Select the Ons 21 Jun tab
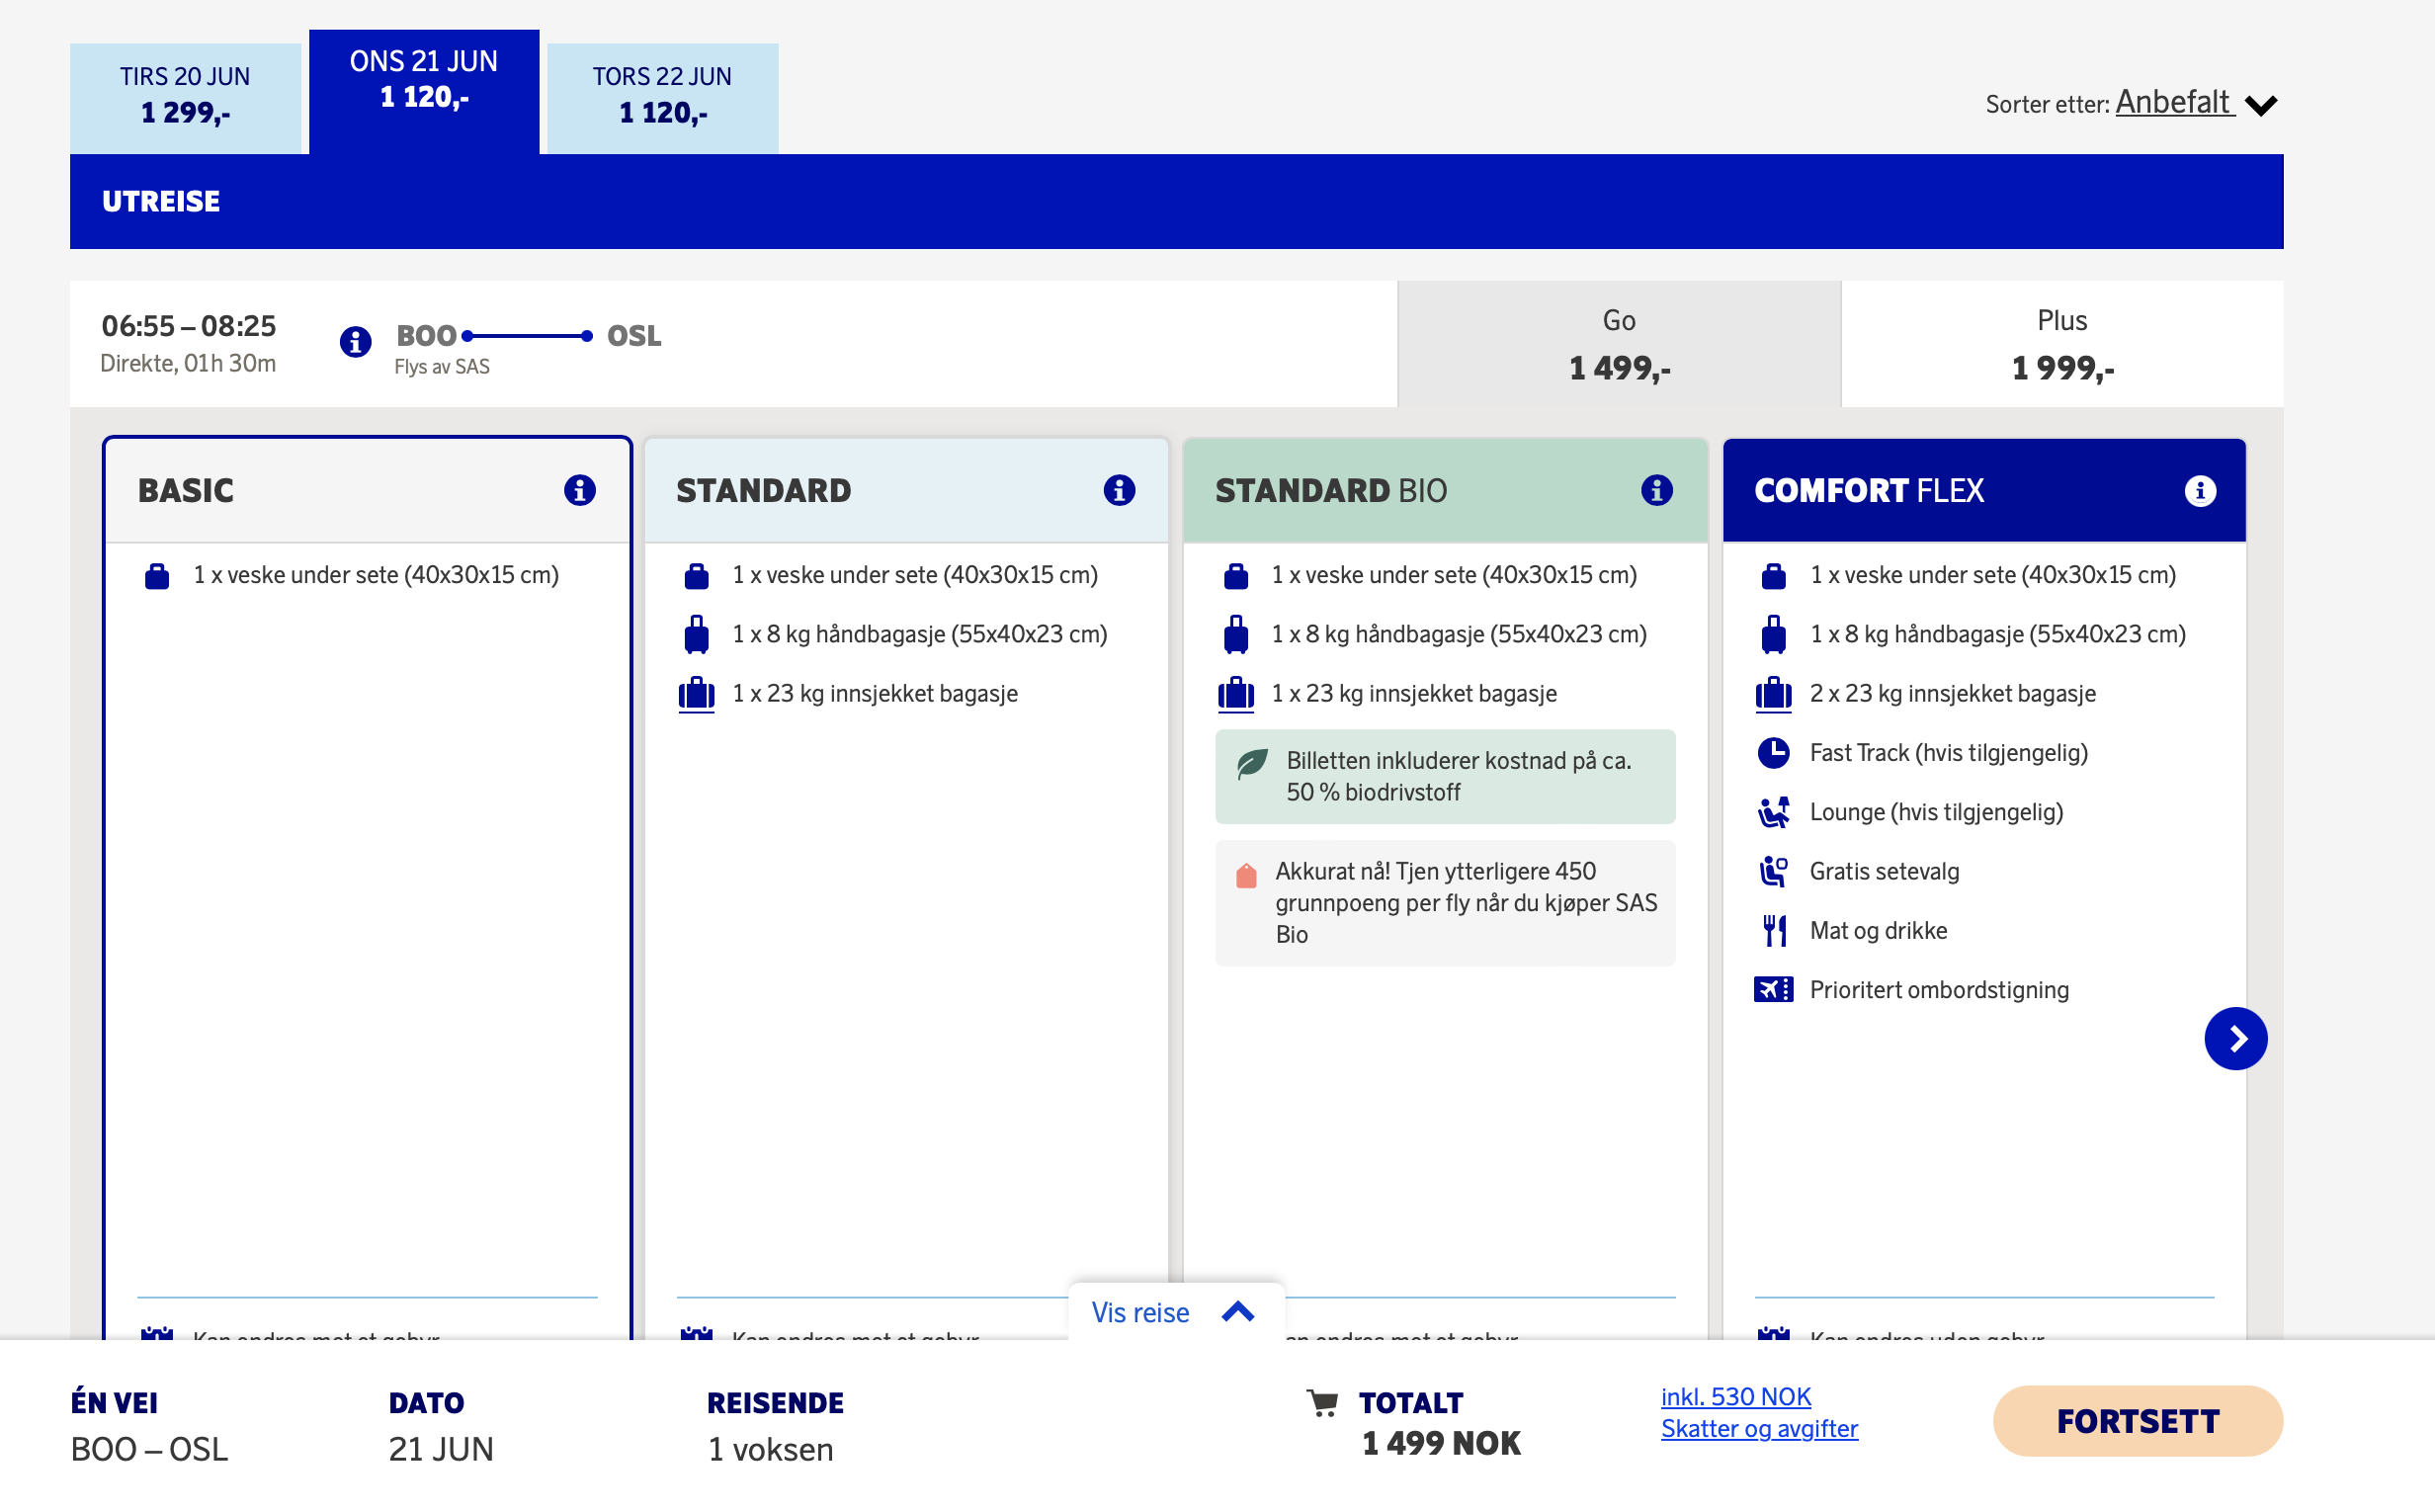 click(424, 92)
